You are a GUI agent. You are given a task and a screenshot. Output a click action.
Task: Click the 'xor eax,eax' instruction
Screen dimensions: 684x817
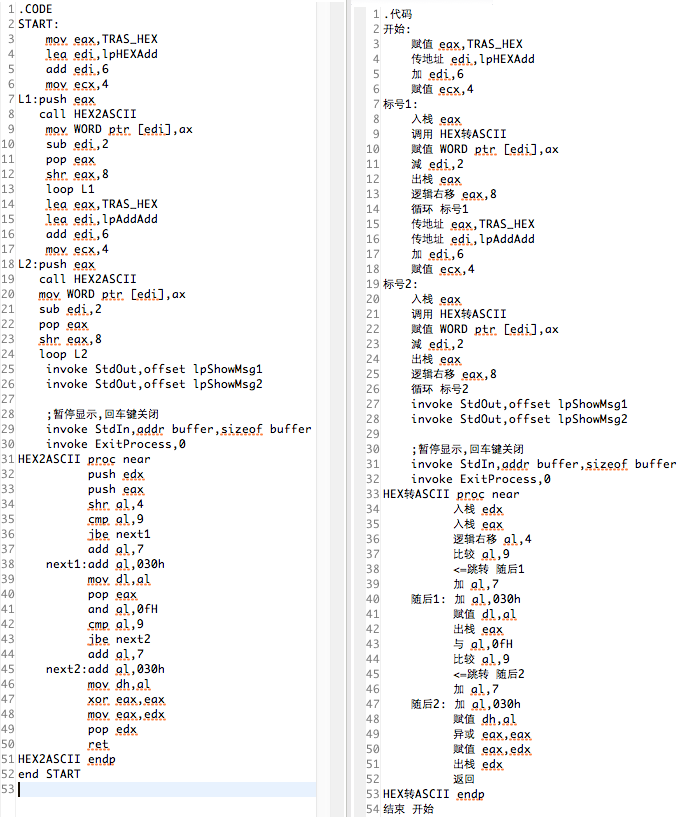[x=126, y=699]
